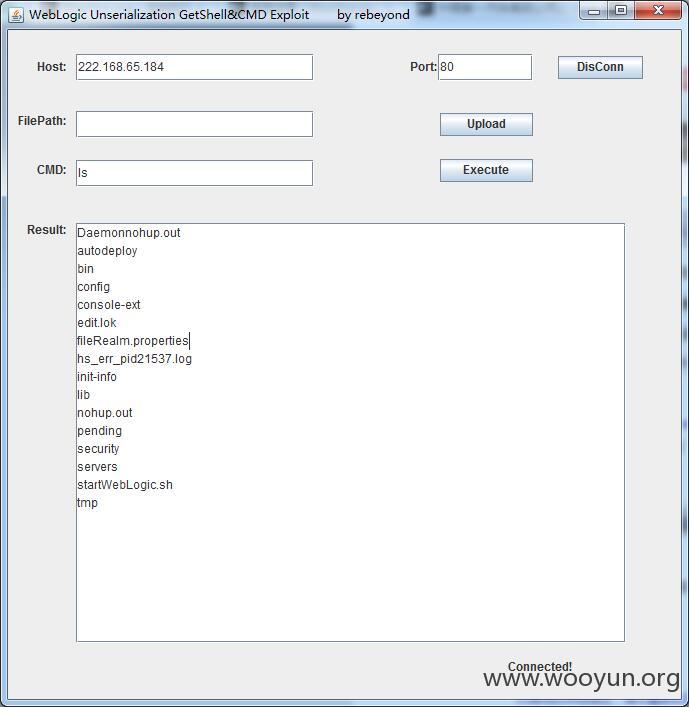
Task: Focus the empty FilePath field
Action: pyautogui.click(x=194, y=124)
